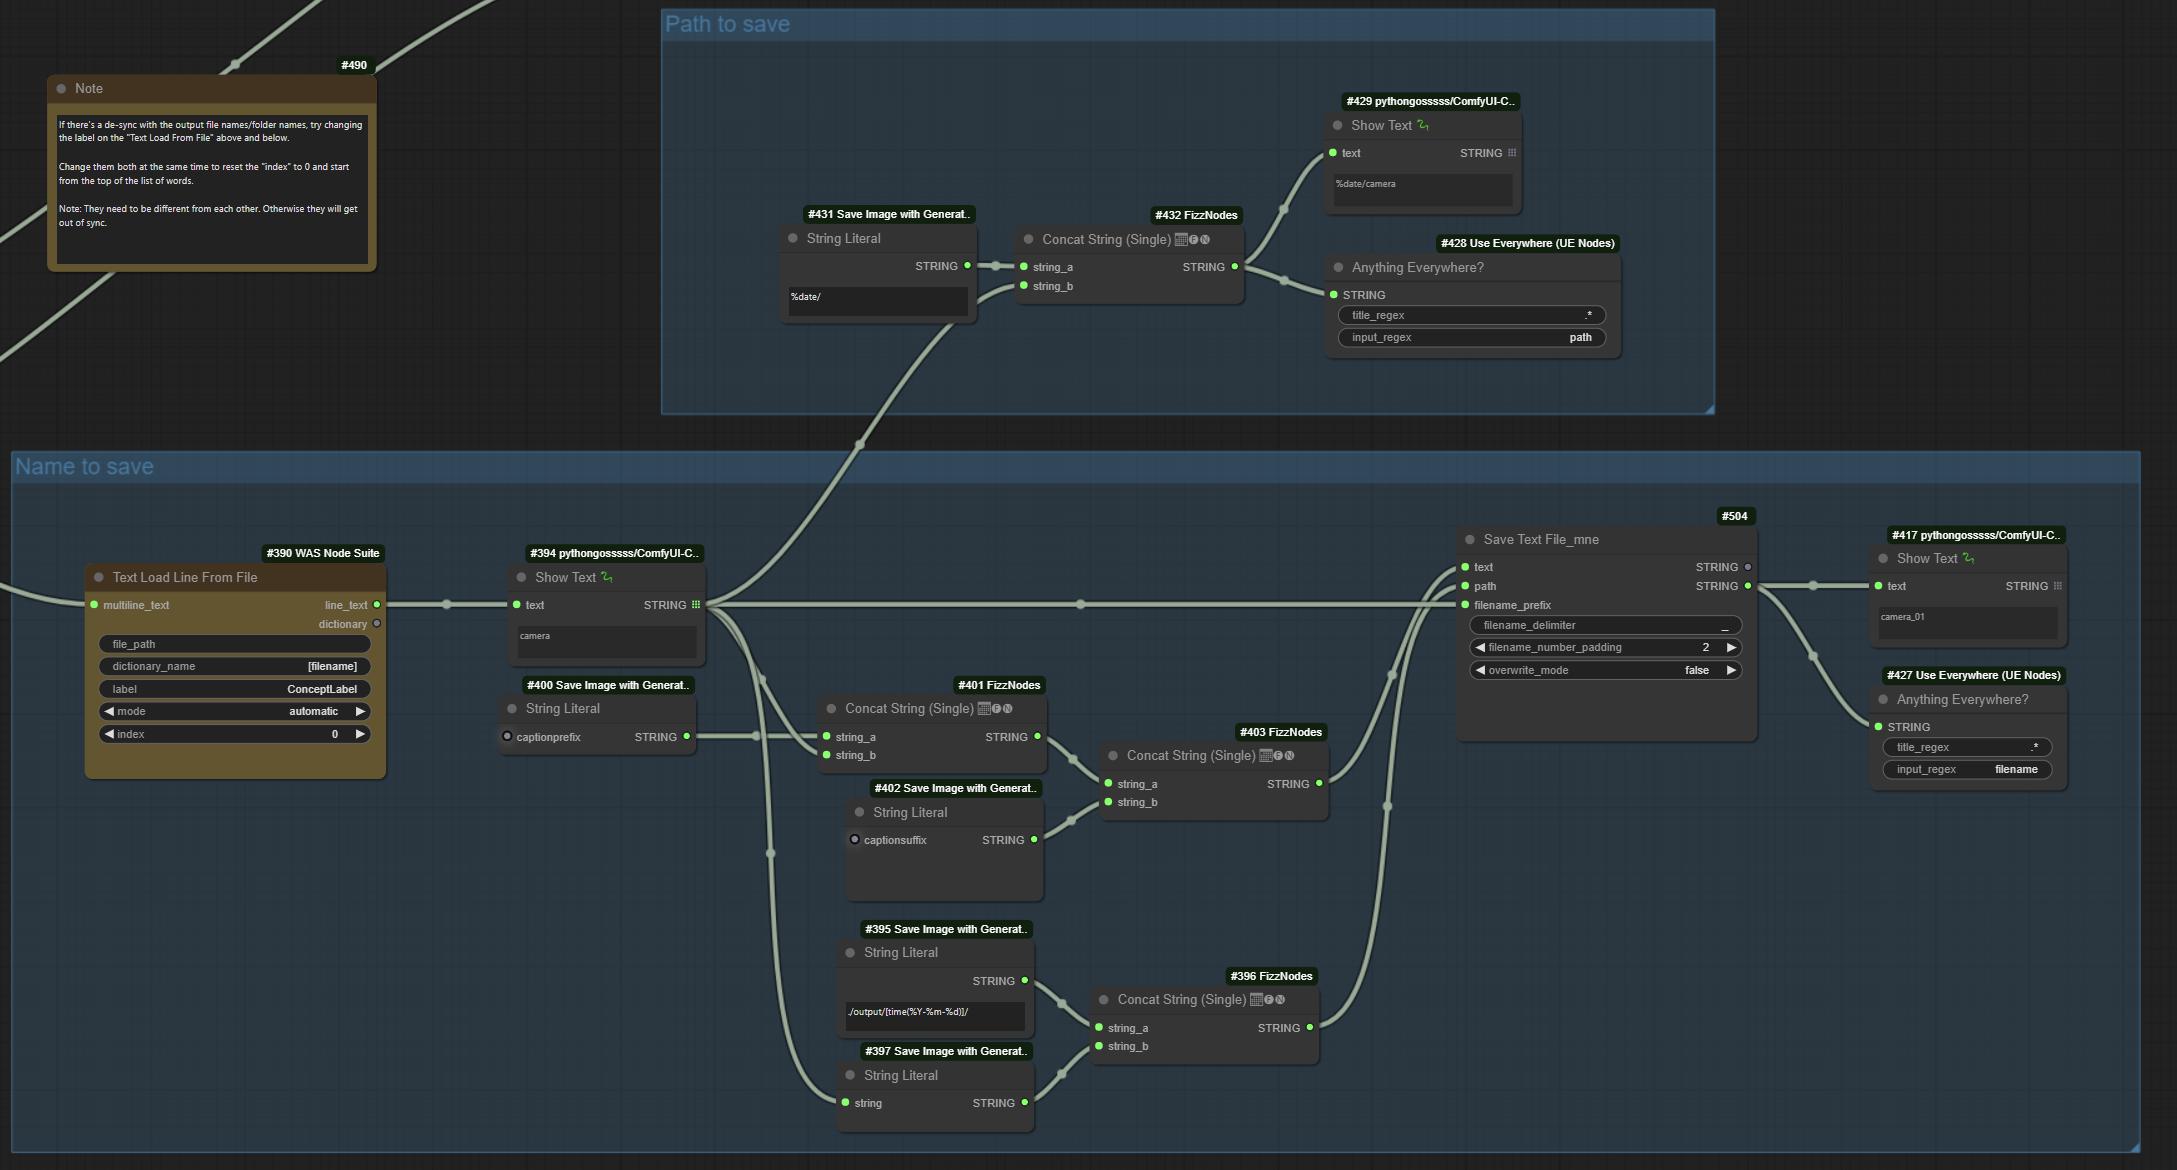
Task: Edit the file_path field
Action: [235, 644]
